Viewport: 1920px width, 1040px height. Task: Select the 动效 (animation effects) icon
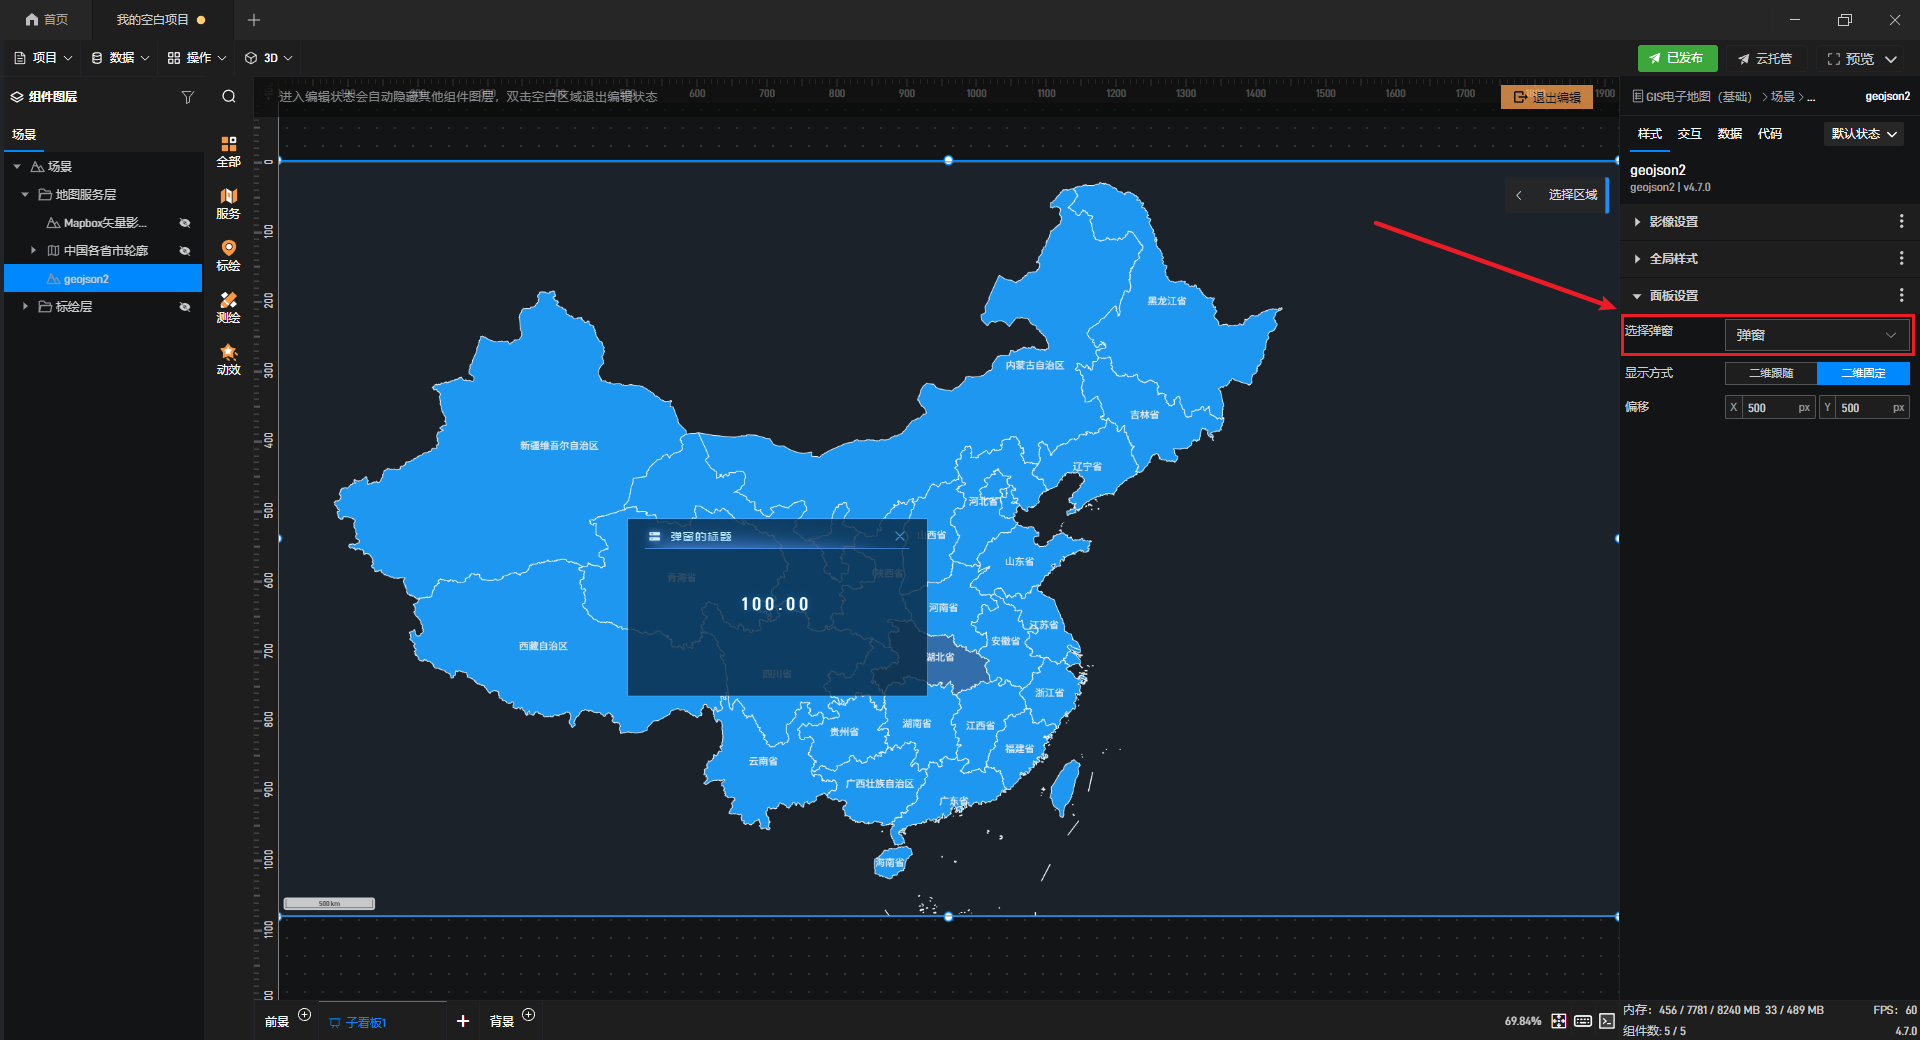[x=228, y=359]
